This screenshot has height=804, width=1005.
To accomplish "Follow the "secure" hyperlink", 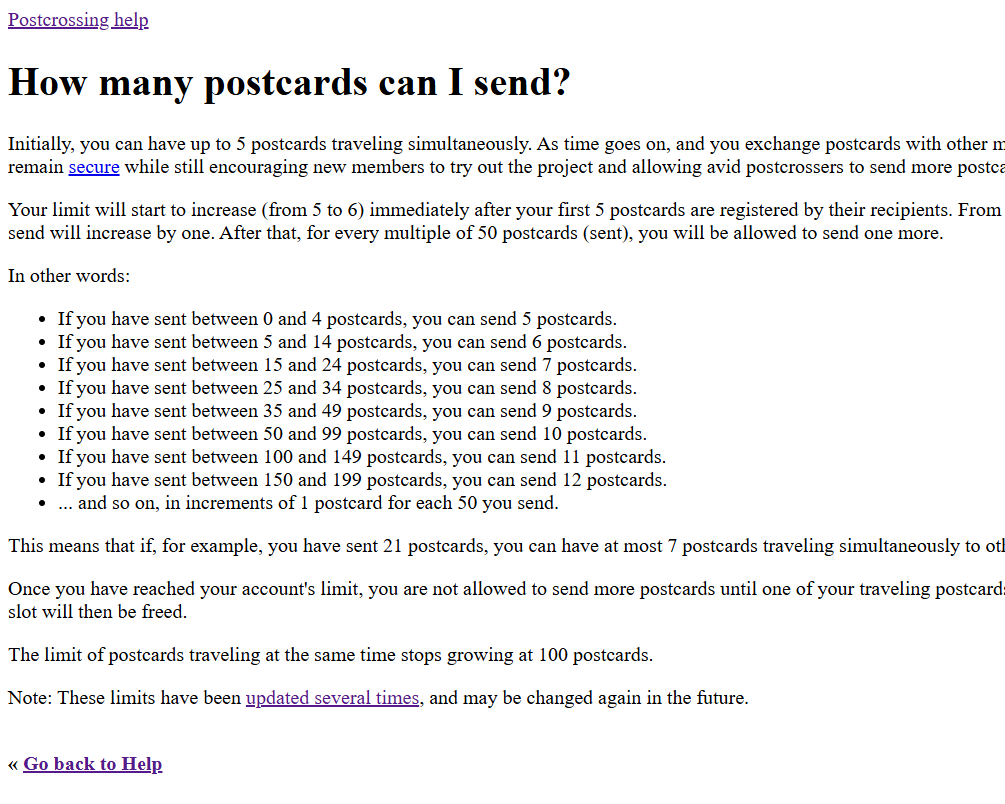I will (x=93, y=167).
